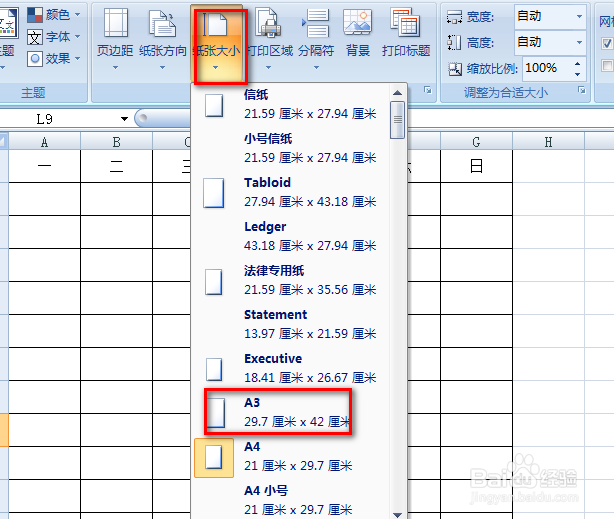Click the 法律专用纸 paper thumbnail icon
This screenshot has width=614, height=519.
(214, 282)
